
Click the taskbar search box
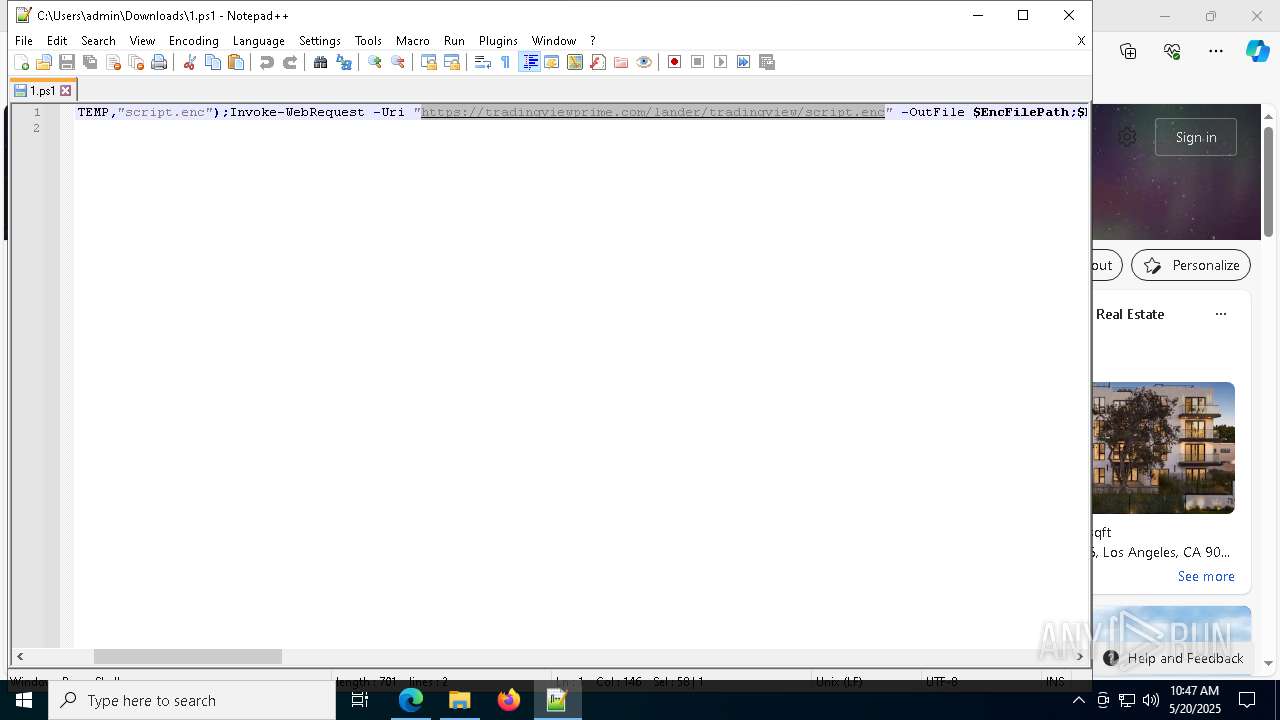coord(192,700)
